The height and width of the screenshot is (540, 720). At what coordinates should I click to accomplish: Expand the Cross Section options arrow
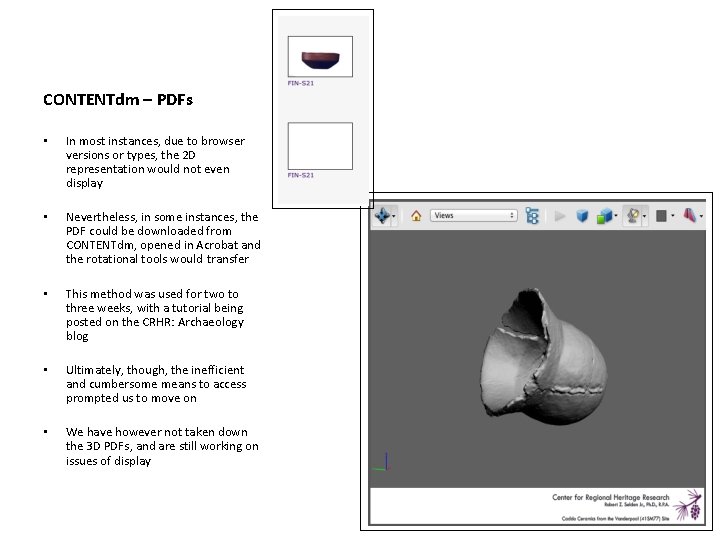(x=701, y=216)
